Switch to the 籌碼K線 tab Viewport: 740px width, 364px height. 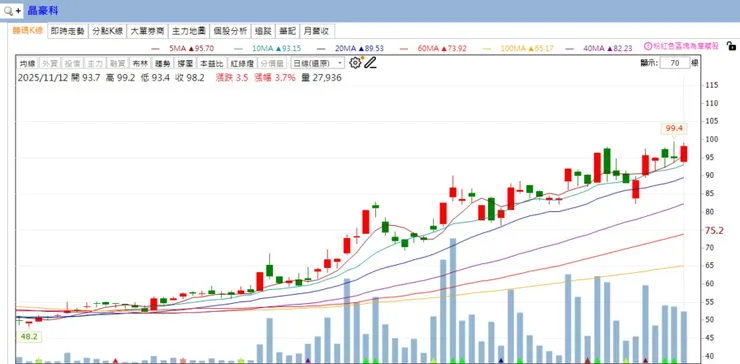pyautogui.click(x=27, y=31)
